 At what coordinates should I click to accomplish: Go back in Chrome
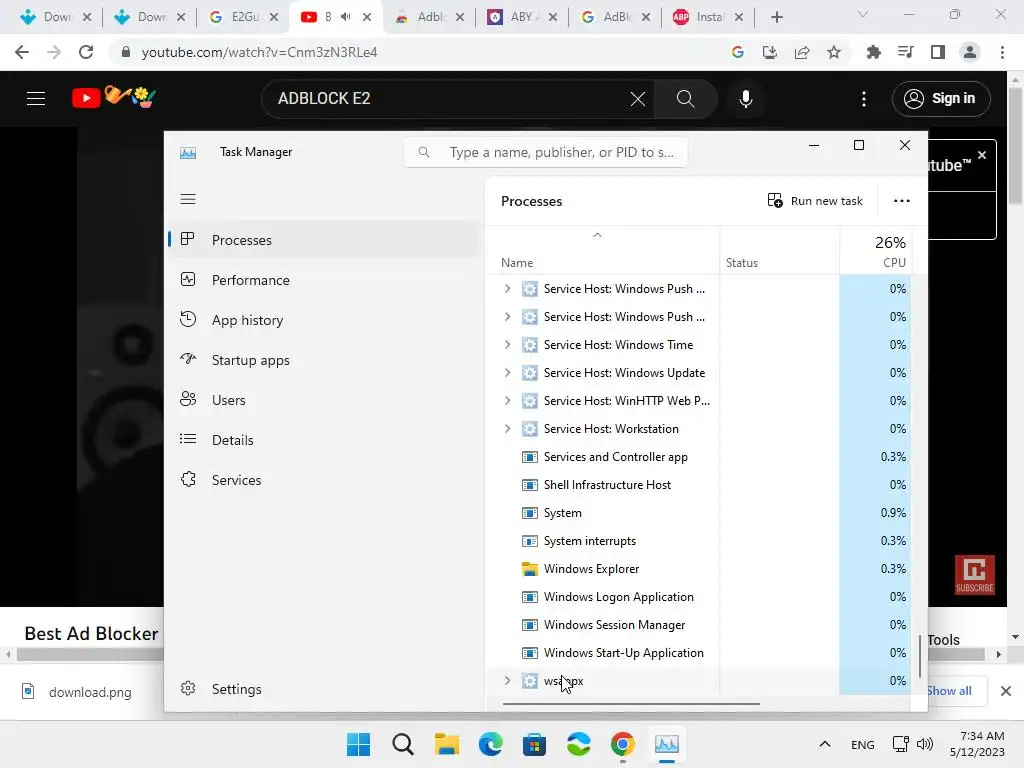[x=22, y=52]
